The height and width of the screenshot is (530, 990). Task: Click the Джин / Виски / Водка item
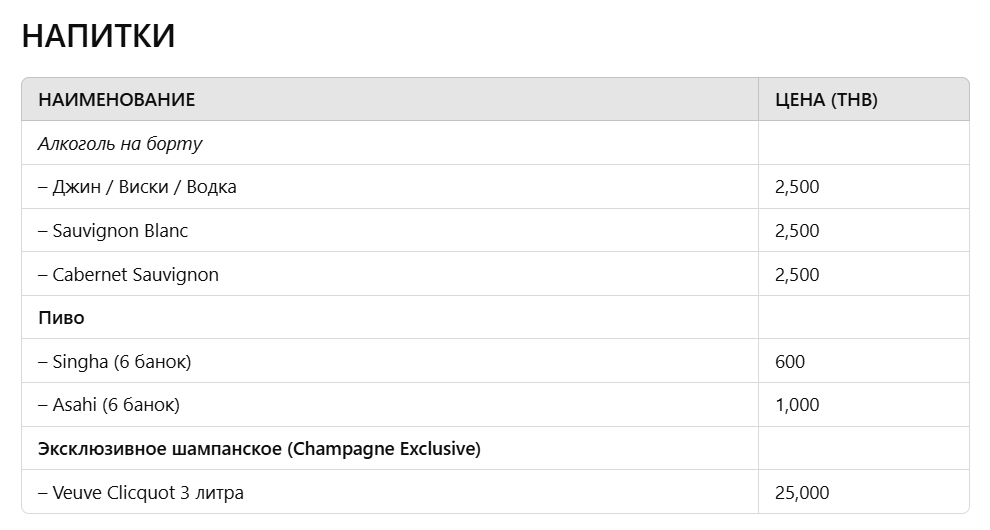(137, 187)
